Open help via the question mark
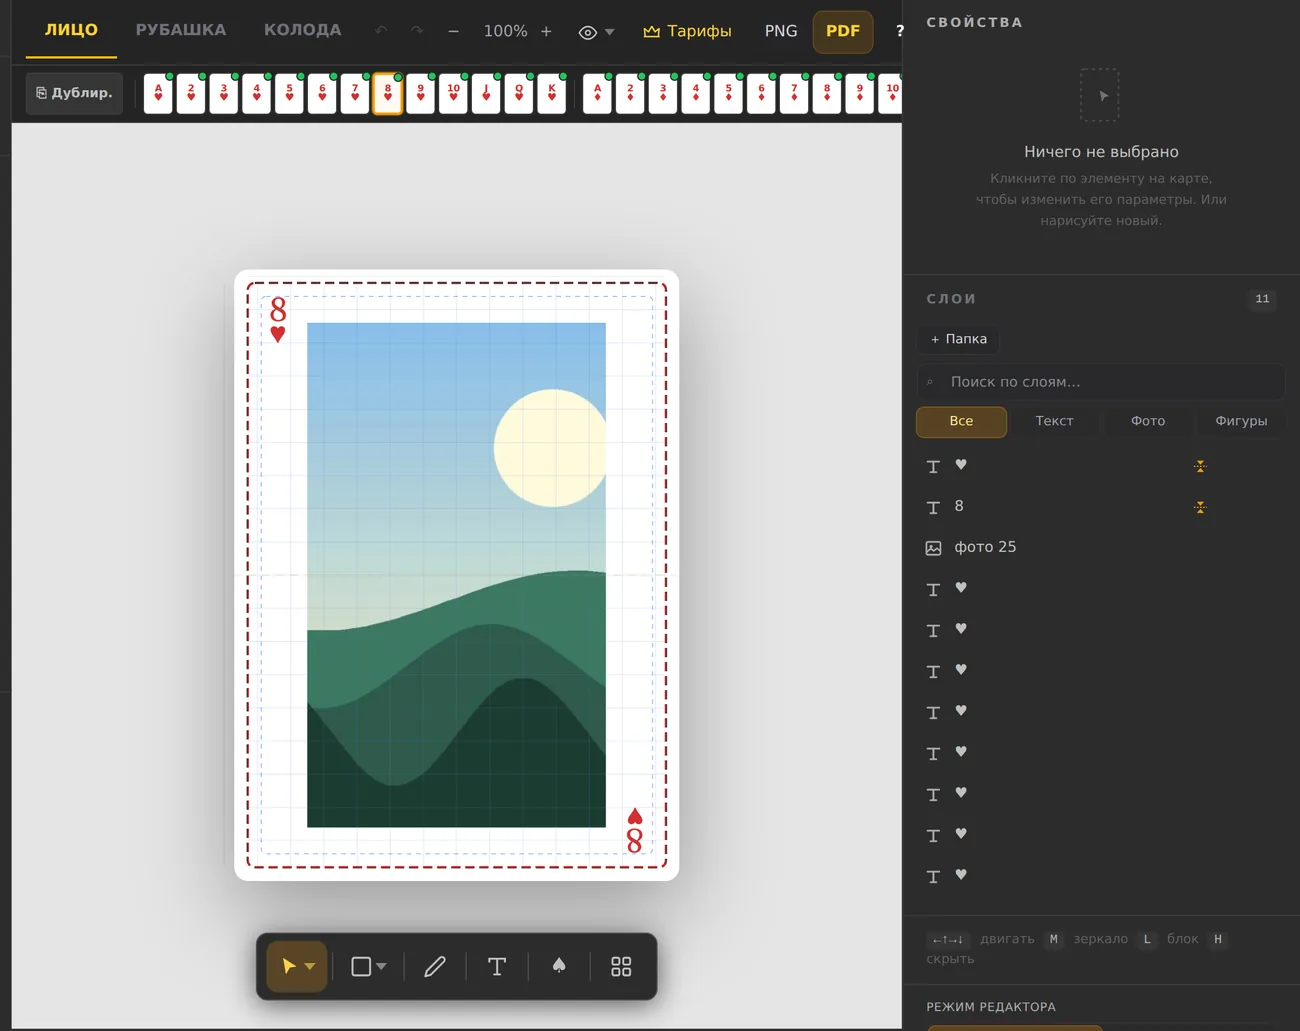 (899, 31)
